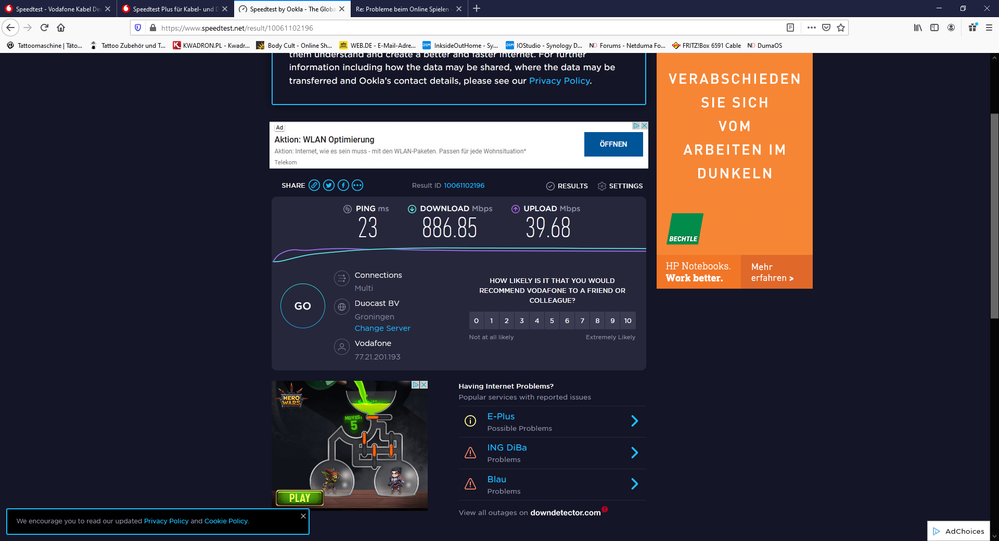Open the Library icon in toolbar

coord(917,27)
